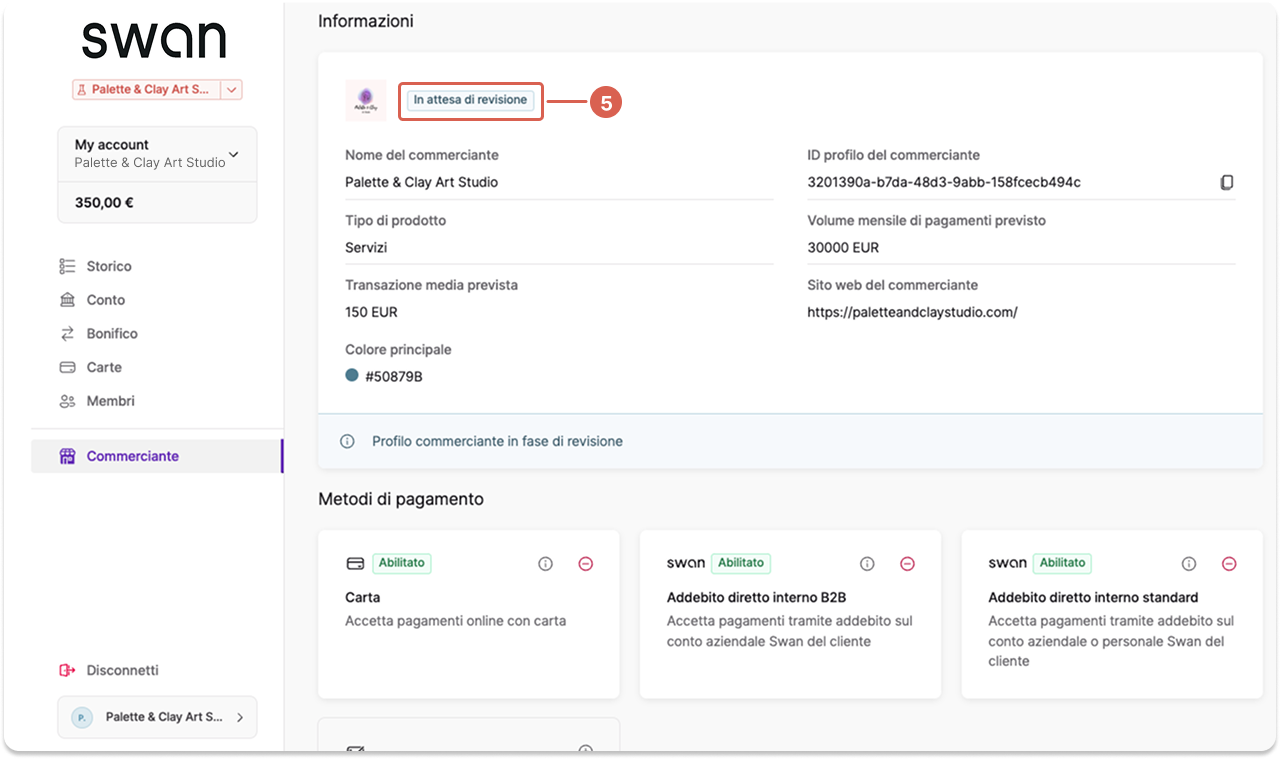Image resolution: width=1280 pixels, height=759 pixels.
Task: Click the Addebito diretto interno B2B title
Action: tap(756, 597)
